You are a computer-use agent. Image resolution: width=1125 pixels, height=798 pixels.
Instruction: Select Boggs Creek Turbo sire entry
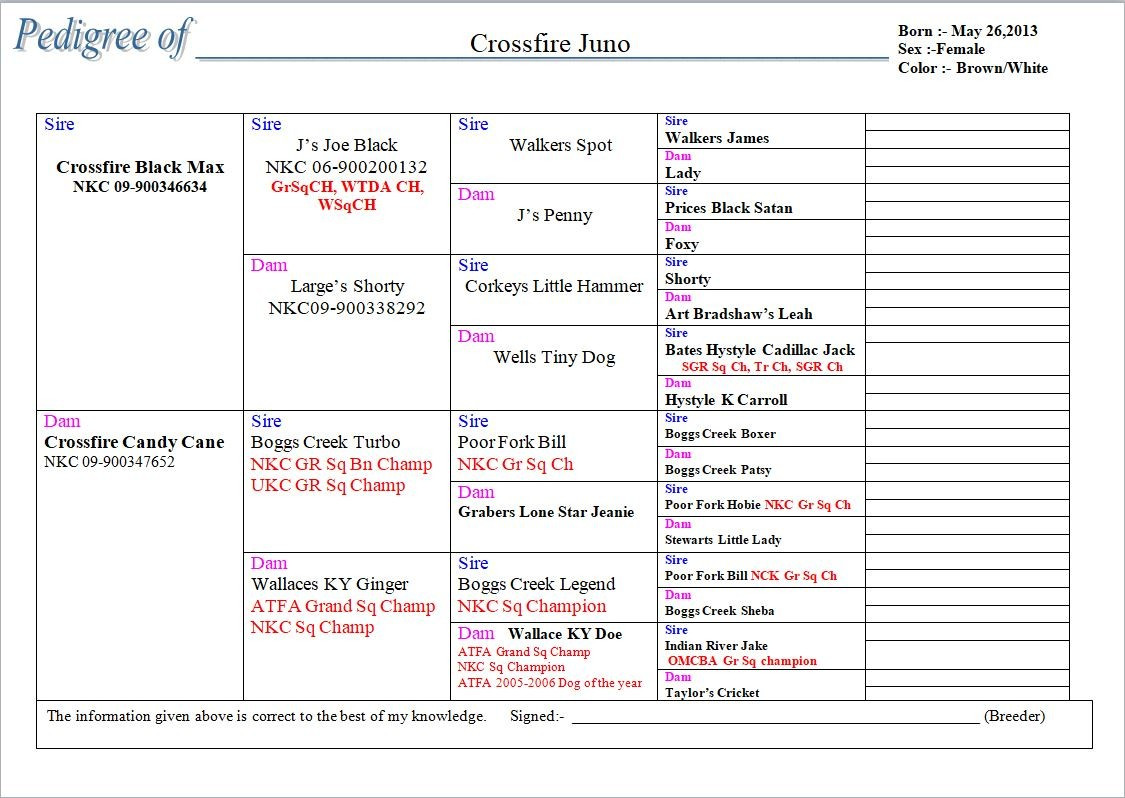click(x=325, y=442)
